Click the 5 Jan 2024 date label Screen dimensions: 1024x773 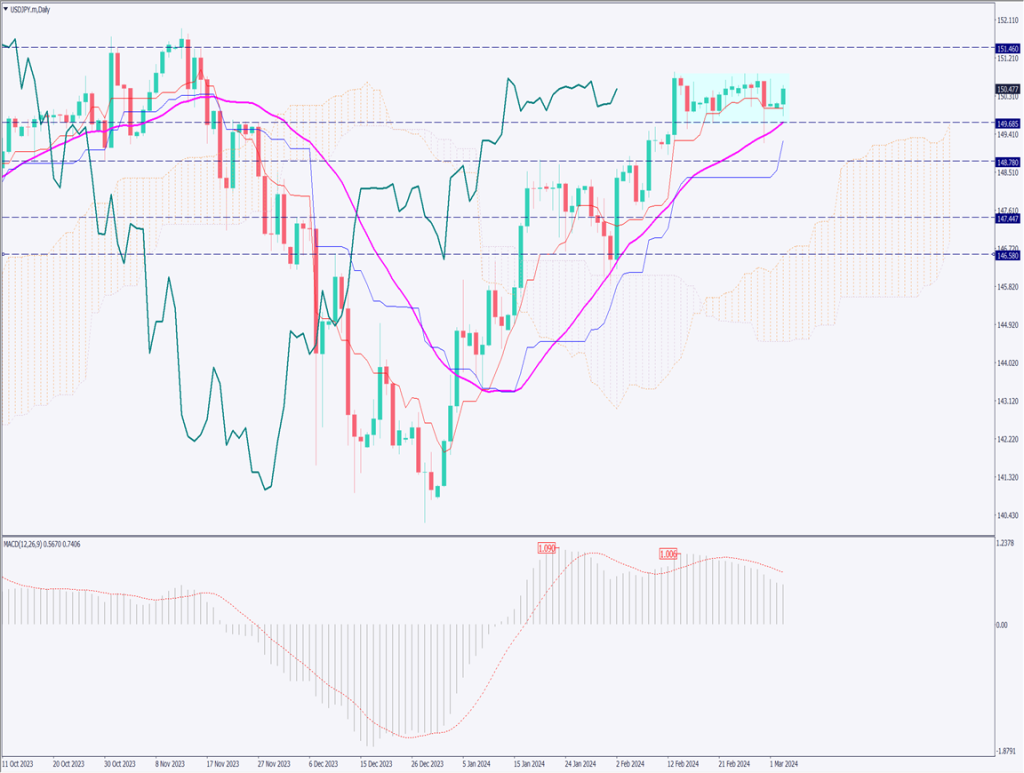[475, 763]
